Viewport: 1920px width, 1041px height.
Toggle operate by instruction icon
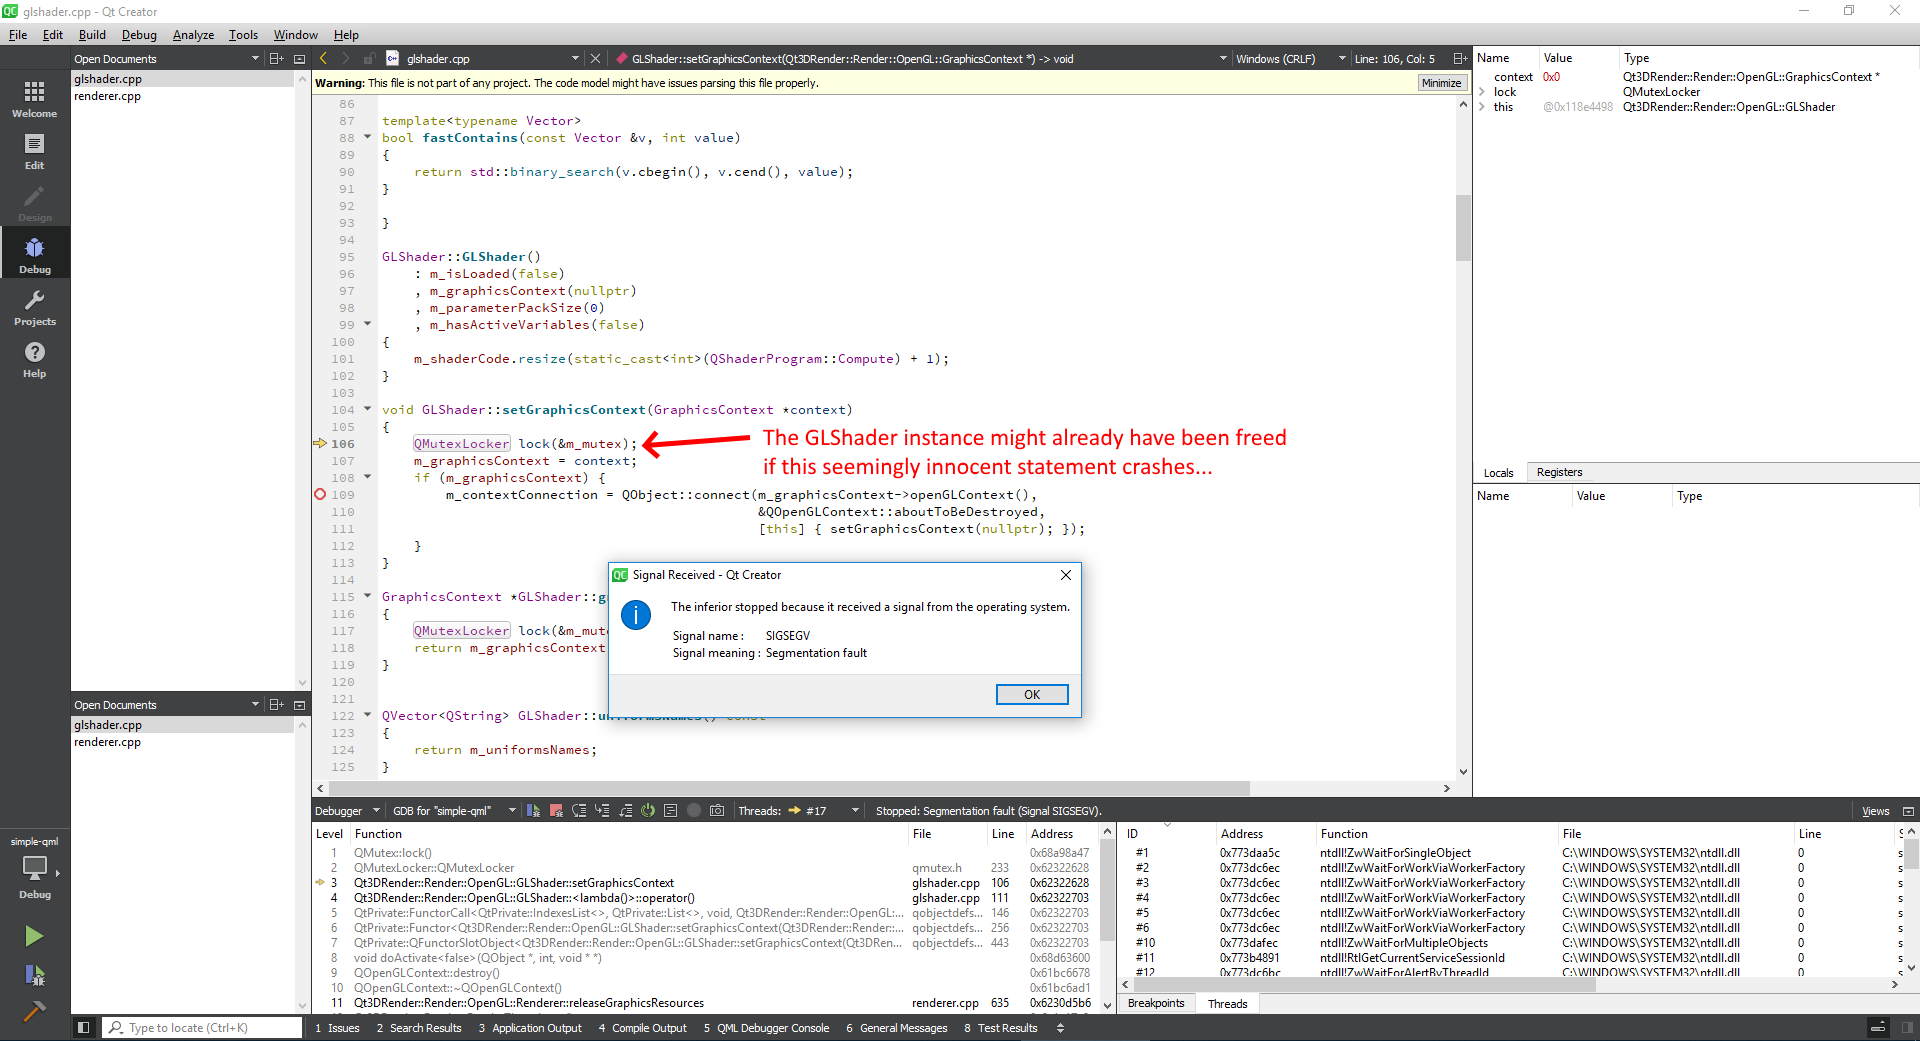pos(671,811)
